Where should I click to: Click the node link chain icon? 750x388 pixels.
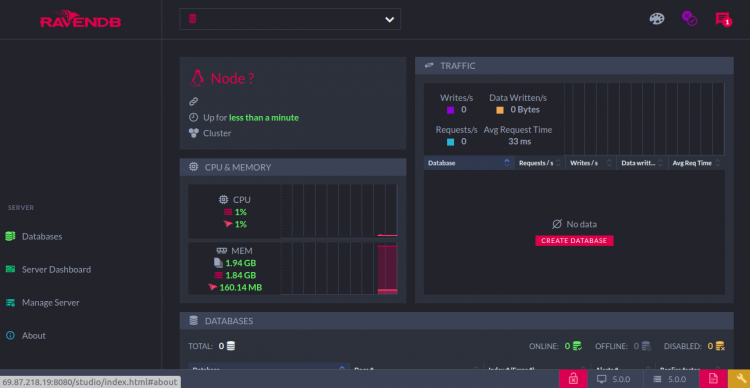pyautogui.click(x=193, y=101)
